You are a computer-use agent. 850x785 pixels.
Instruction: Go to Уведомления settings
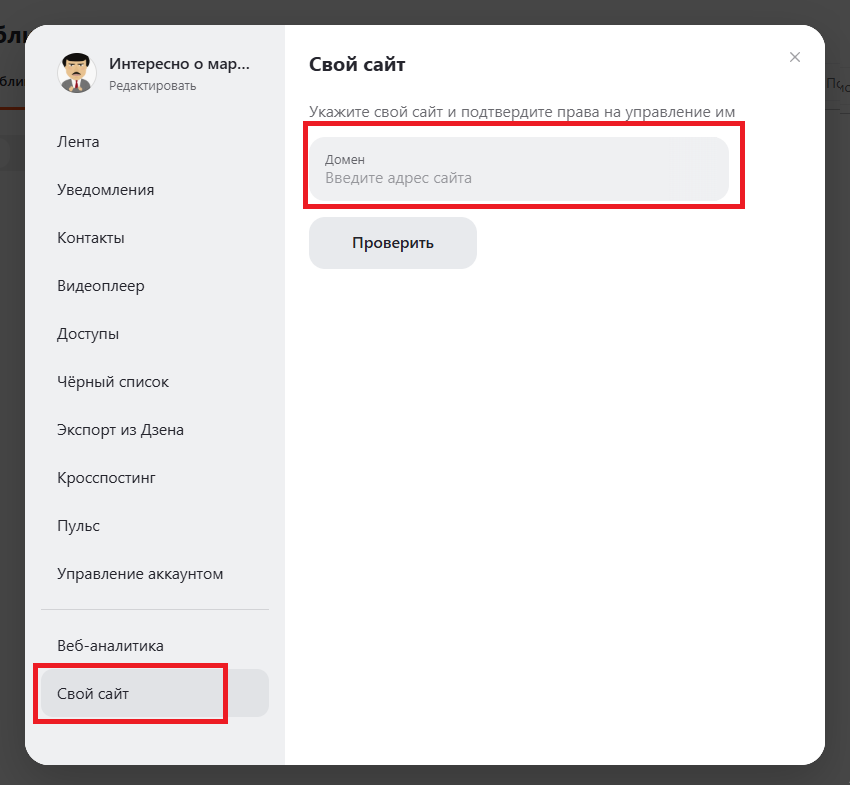[x=105, y=190]
